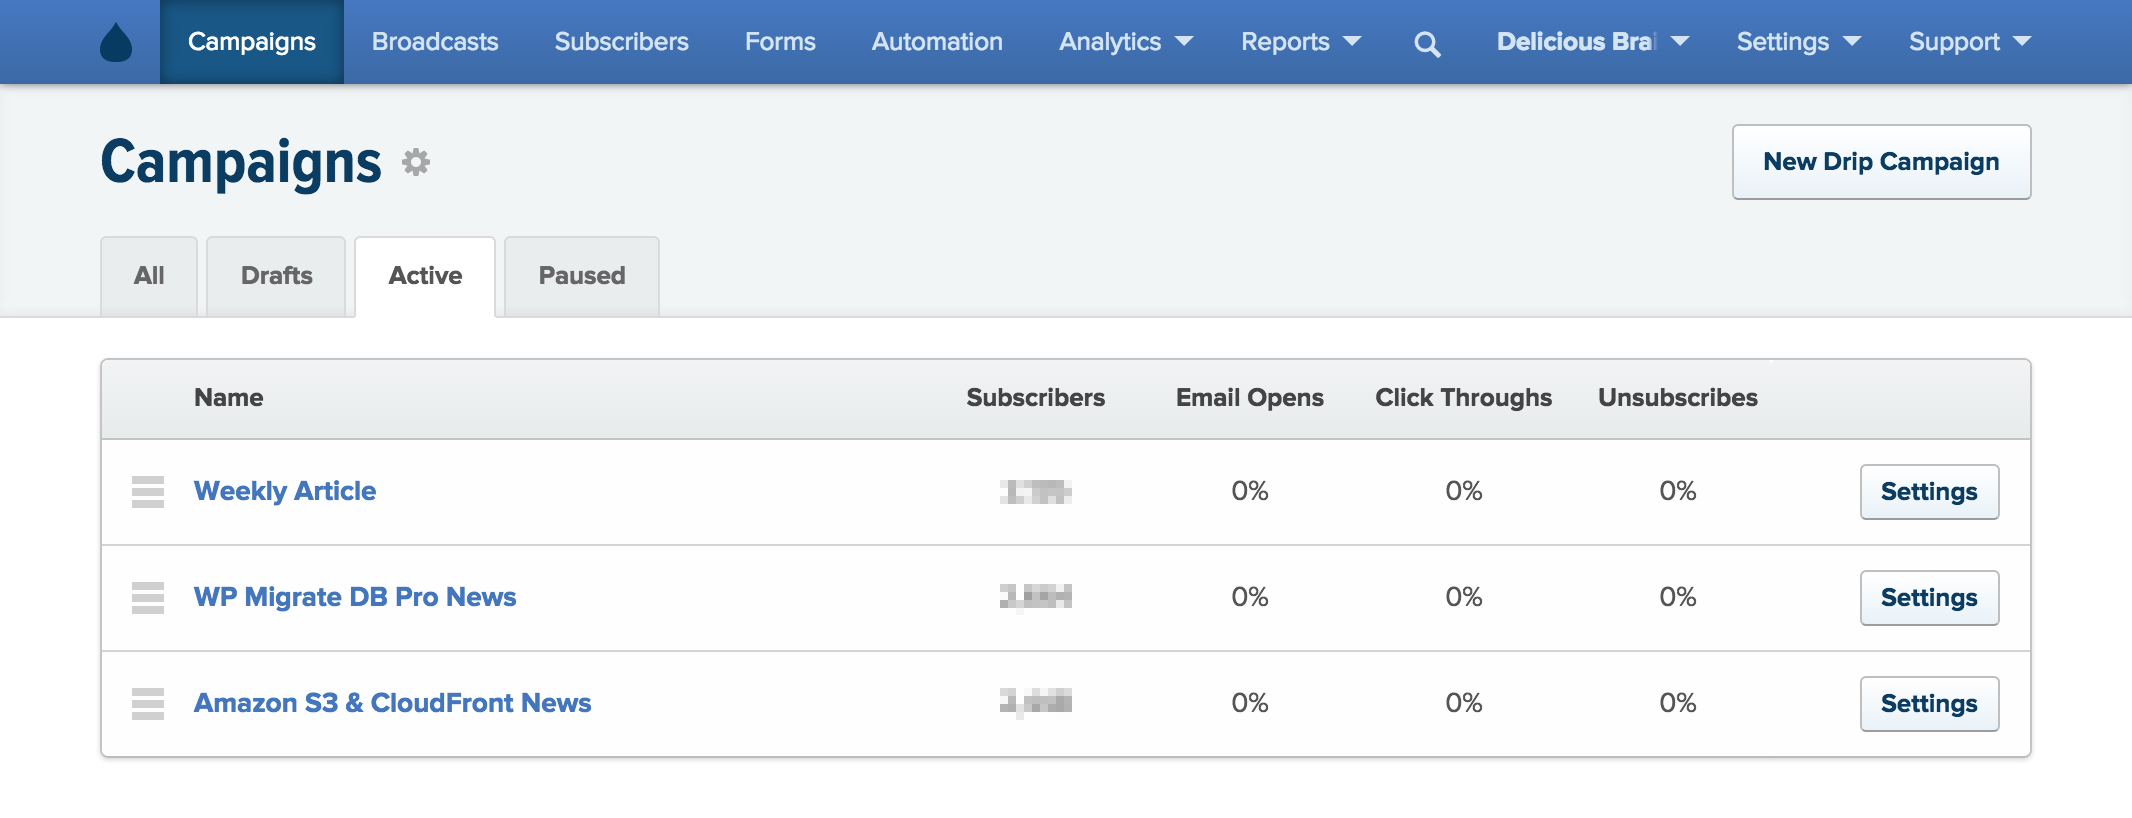Image resolution: width=2132 pixels, height=818 pixels.
Task: Go to Broadcasts in the navbar
Action: pyautogui.click(x=435, y=42)
